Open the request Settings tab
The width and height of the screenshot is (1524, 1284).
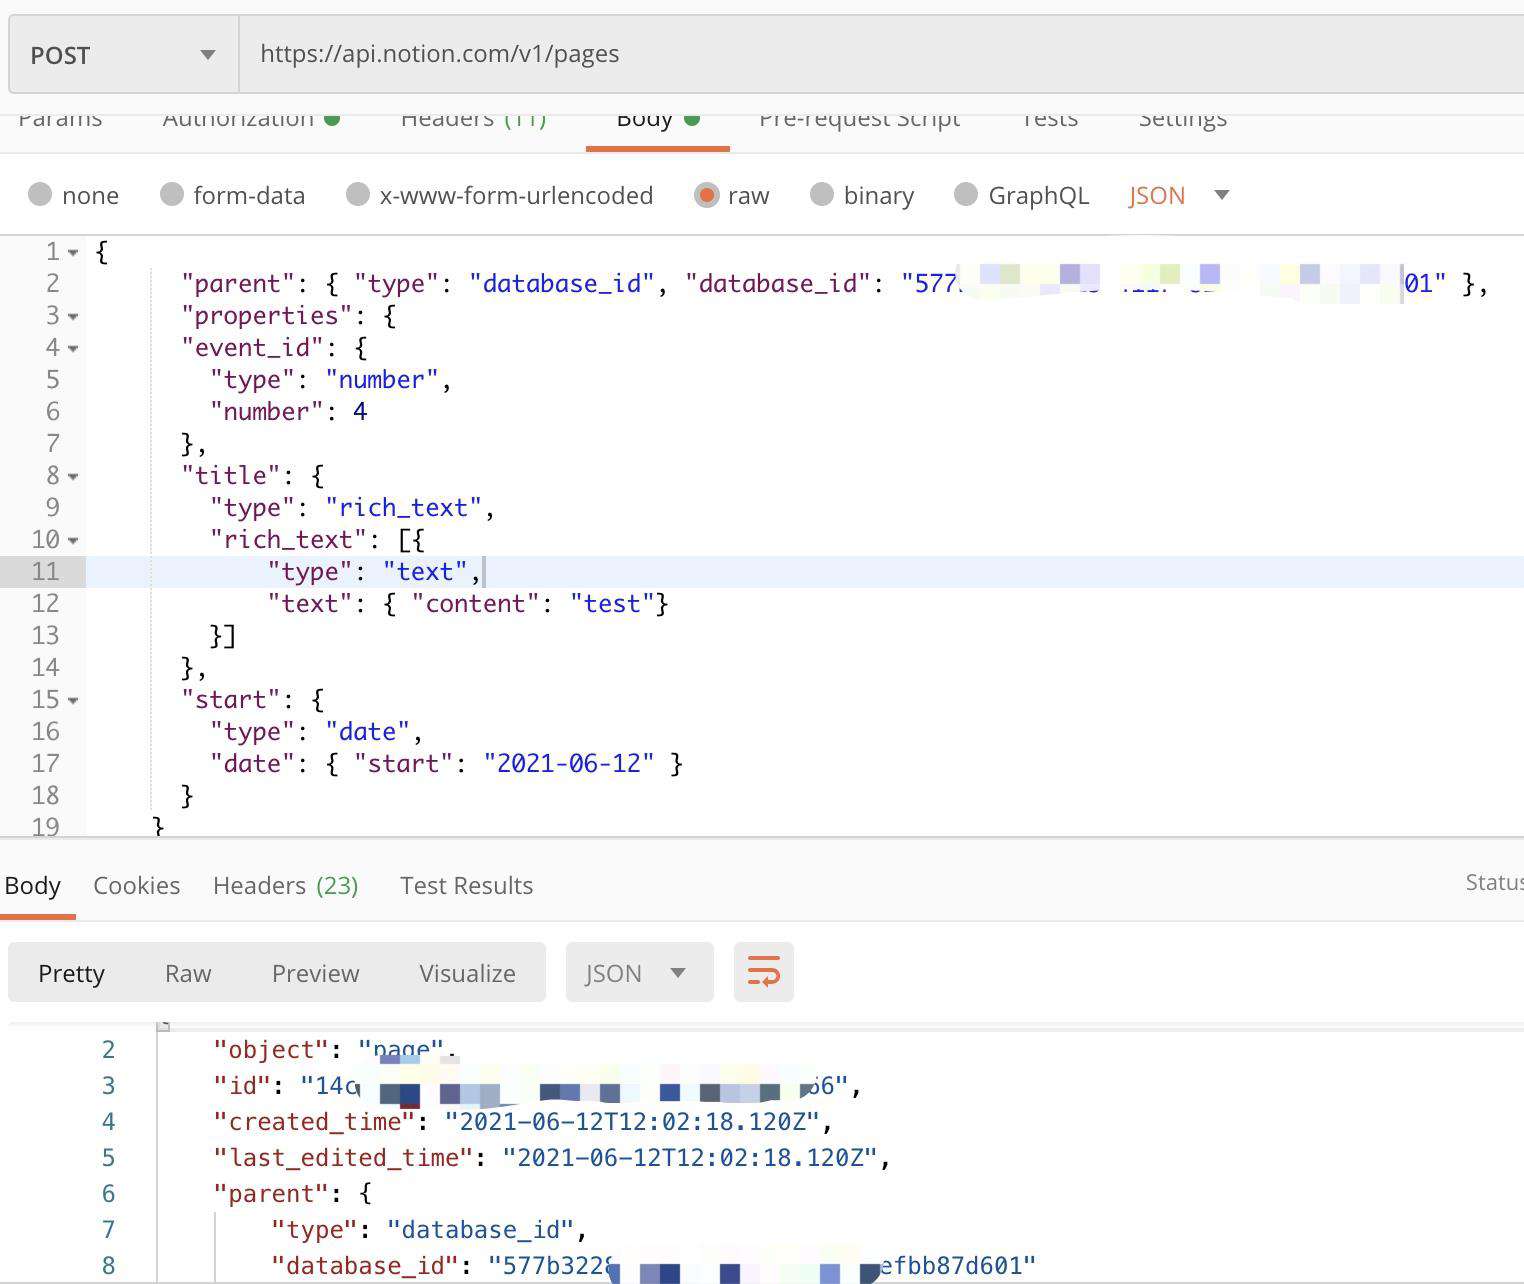(1182, 120)
